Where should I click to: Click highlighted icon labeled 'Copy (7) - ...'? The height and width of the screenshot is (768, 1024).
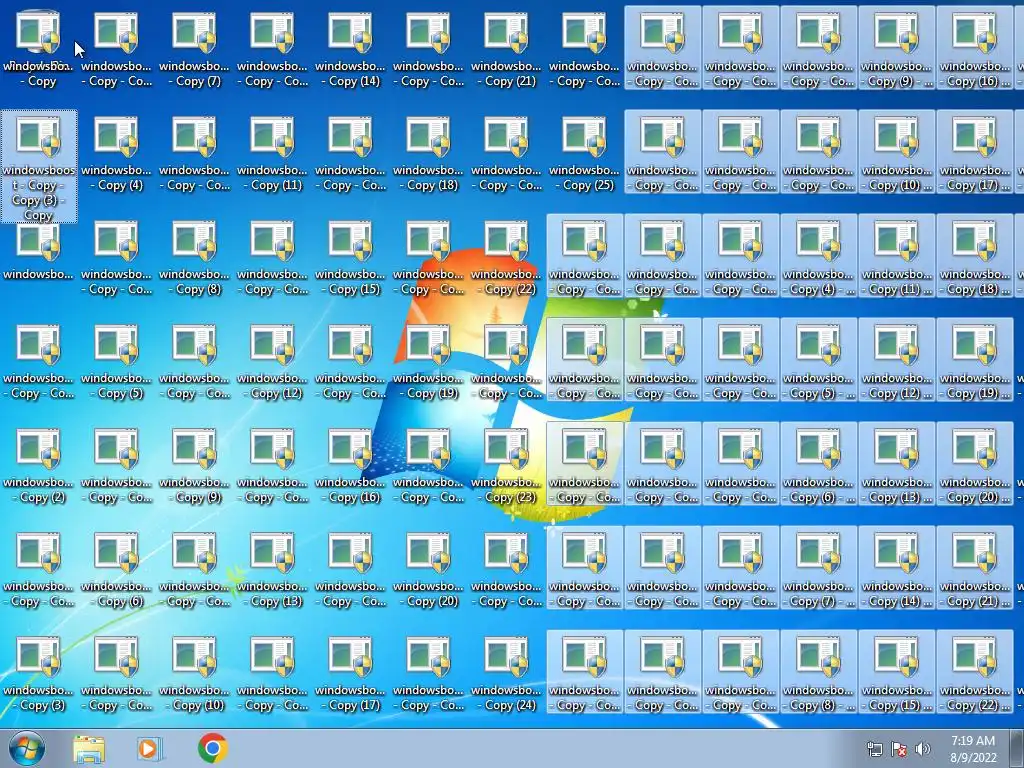tap(818, 569)
